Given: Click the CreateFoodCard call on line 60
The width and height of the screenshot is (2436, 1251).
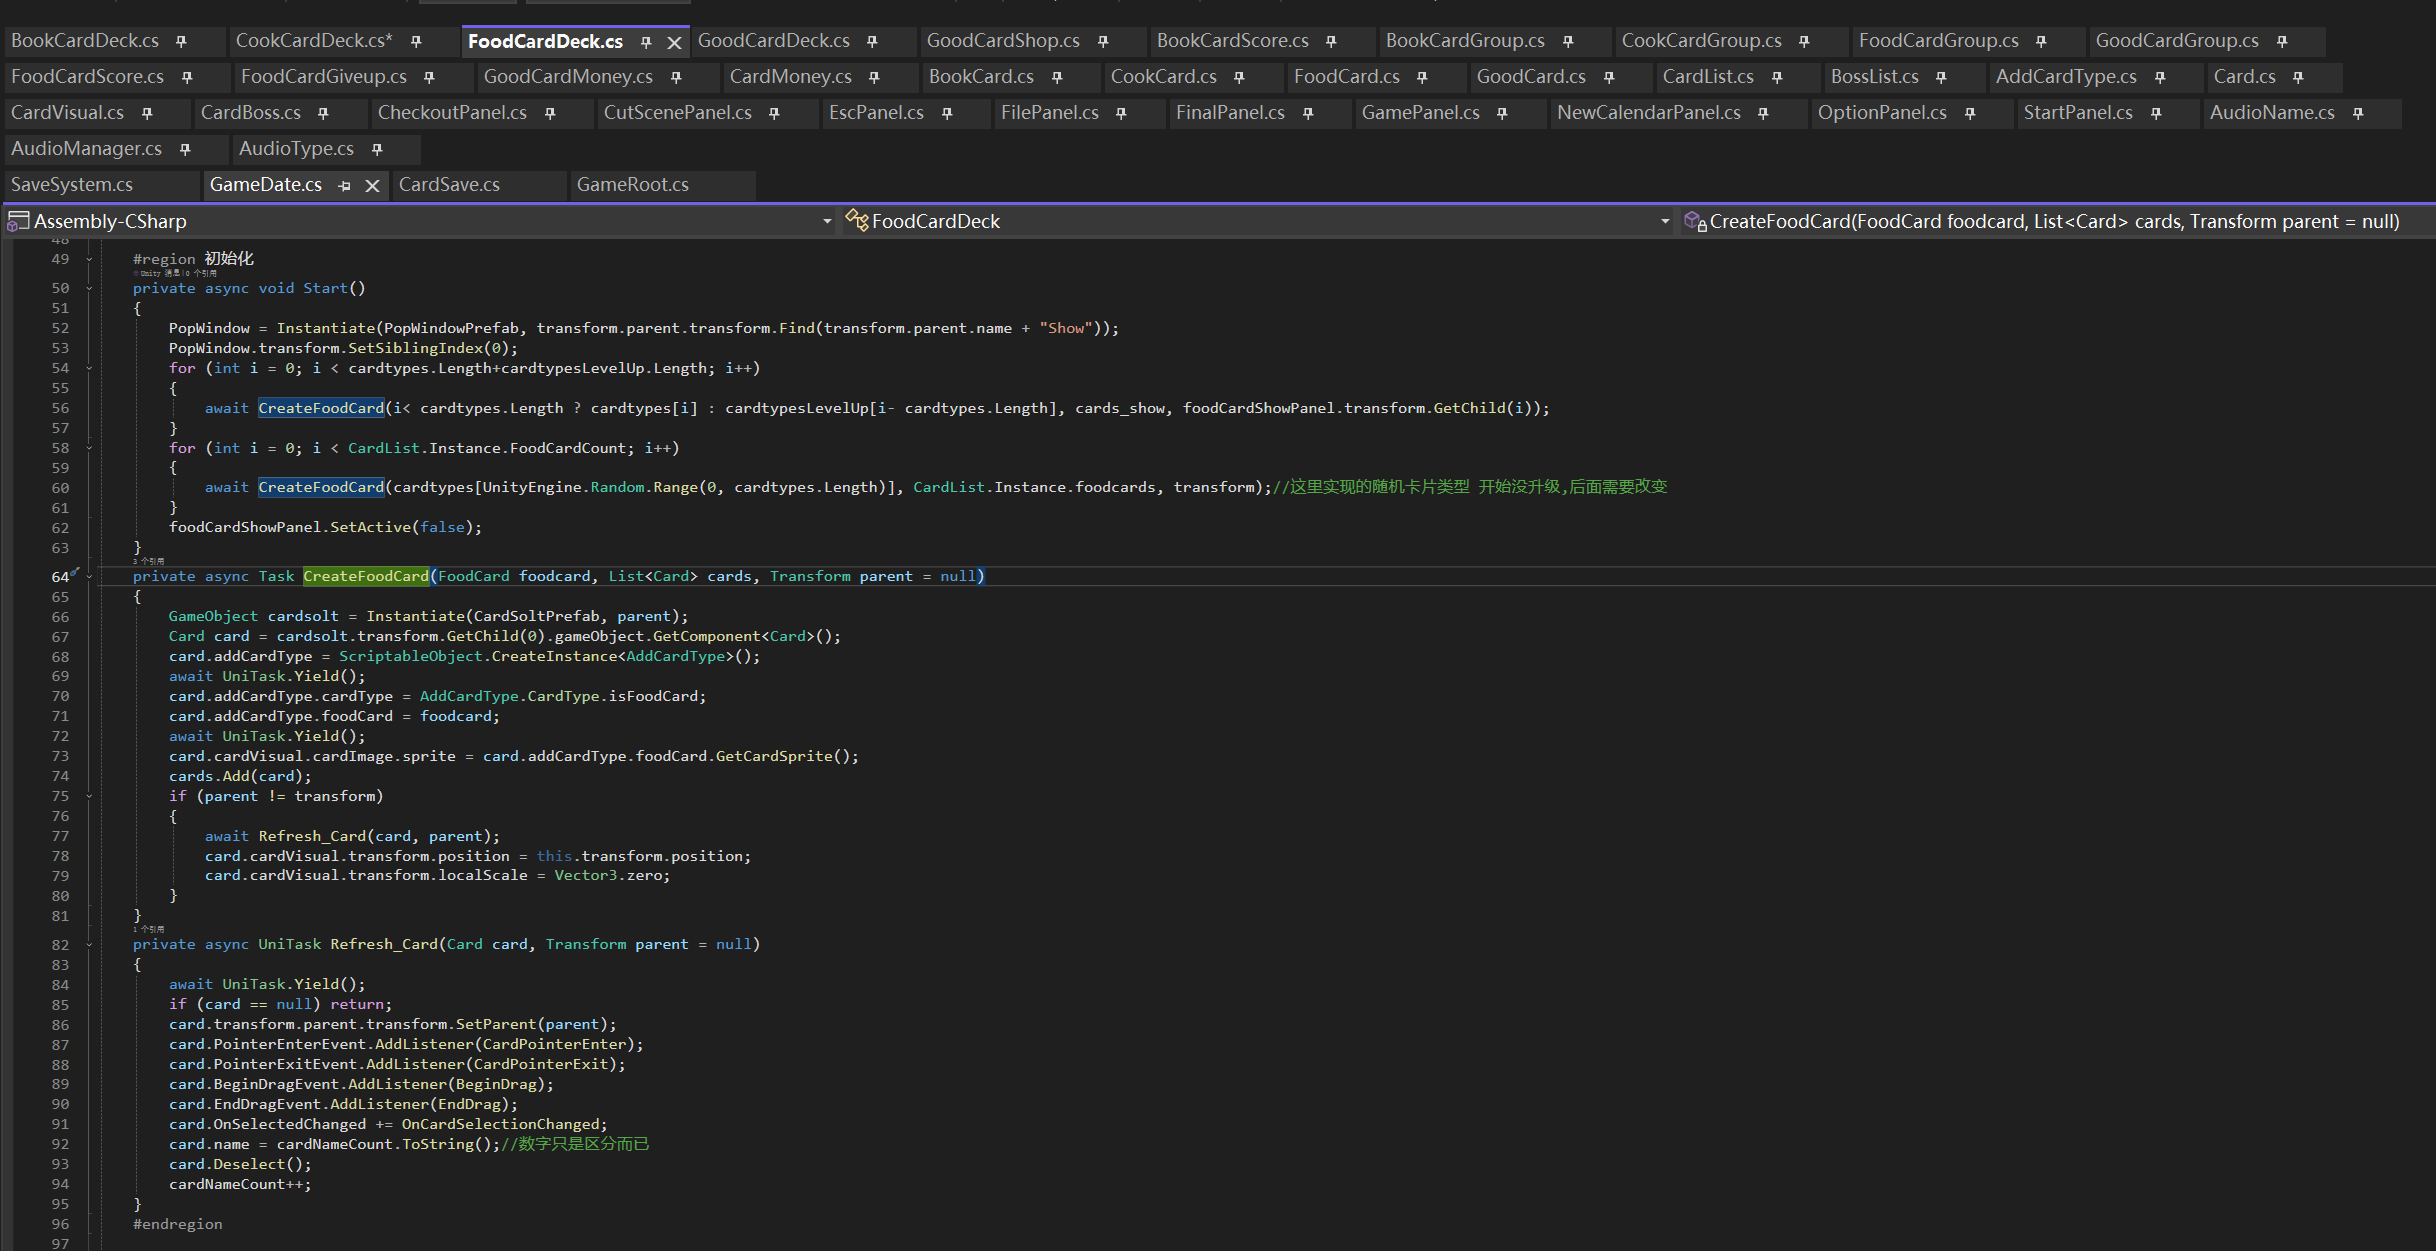Looking at the screenshot, I should [321, 487].
